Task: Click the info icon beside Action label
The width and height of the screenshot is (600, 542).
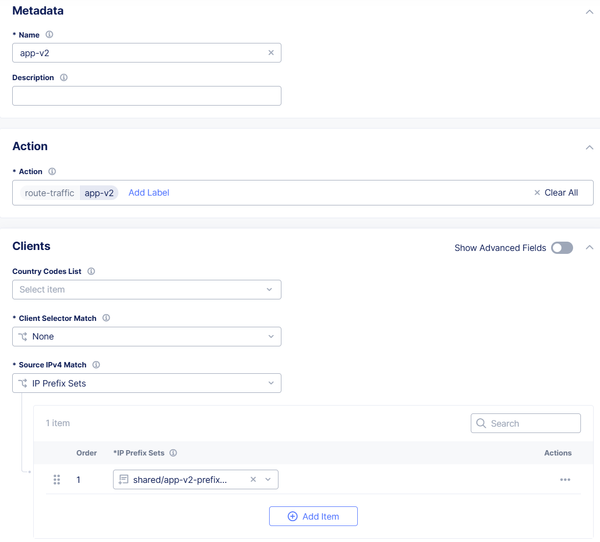Action: point(53,172)
